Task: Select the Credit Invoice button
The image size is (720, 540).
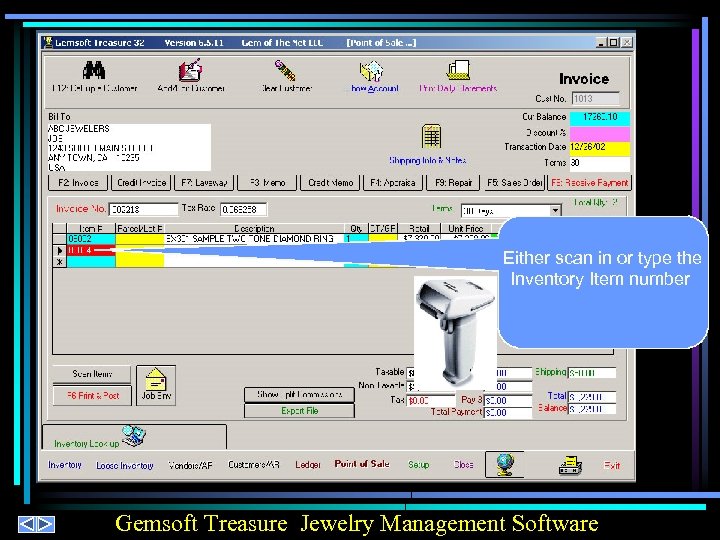Action: [141, 183]
